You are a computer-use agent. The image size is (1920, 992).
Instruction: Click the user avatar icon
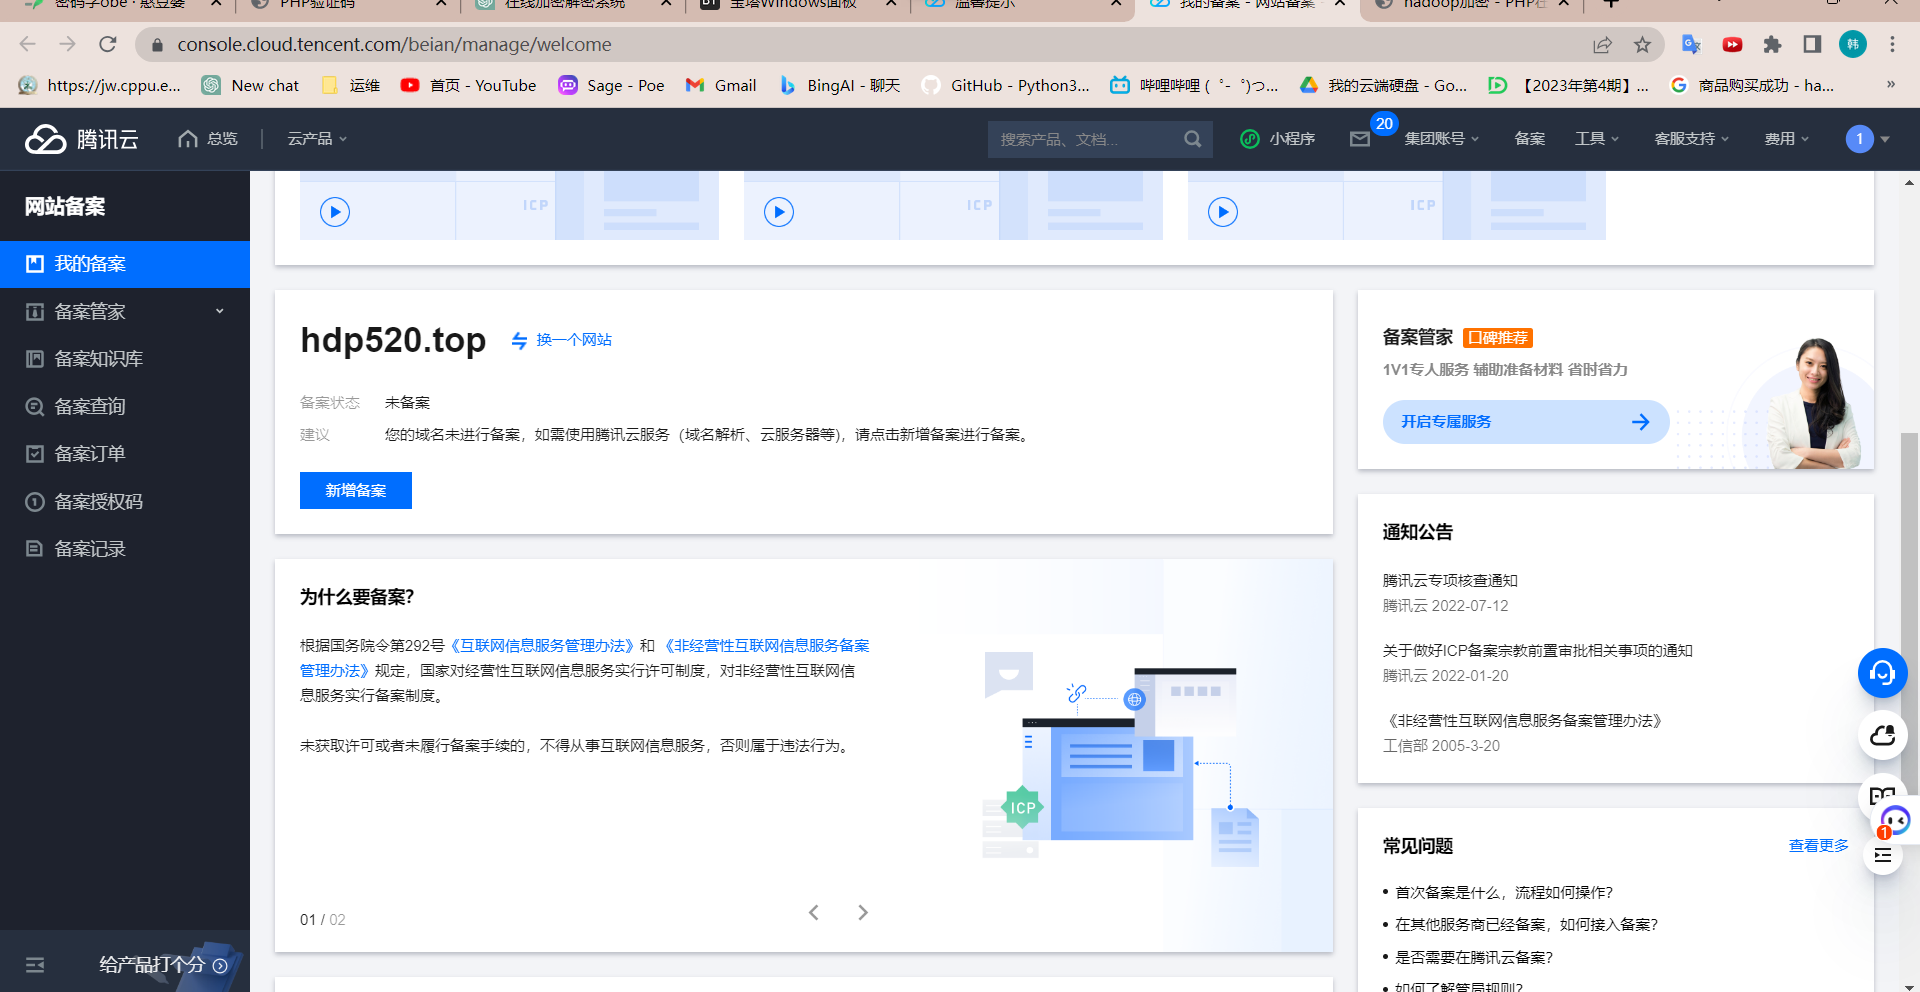(x=1859, y=139)
